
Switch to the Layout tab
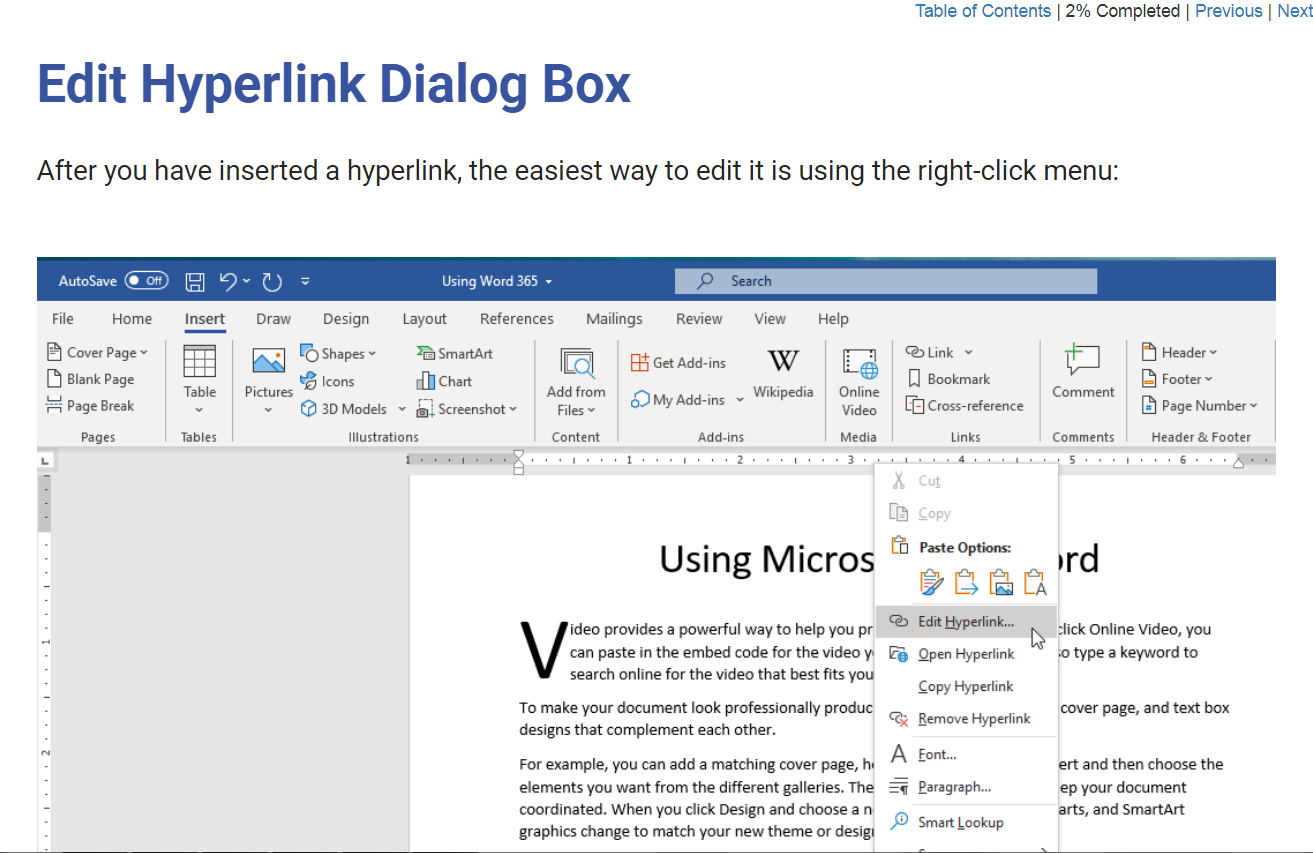tap(425, 319)
